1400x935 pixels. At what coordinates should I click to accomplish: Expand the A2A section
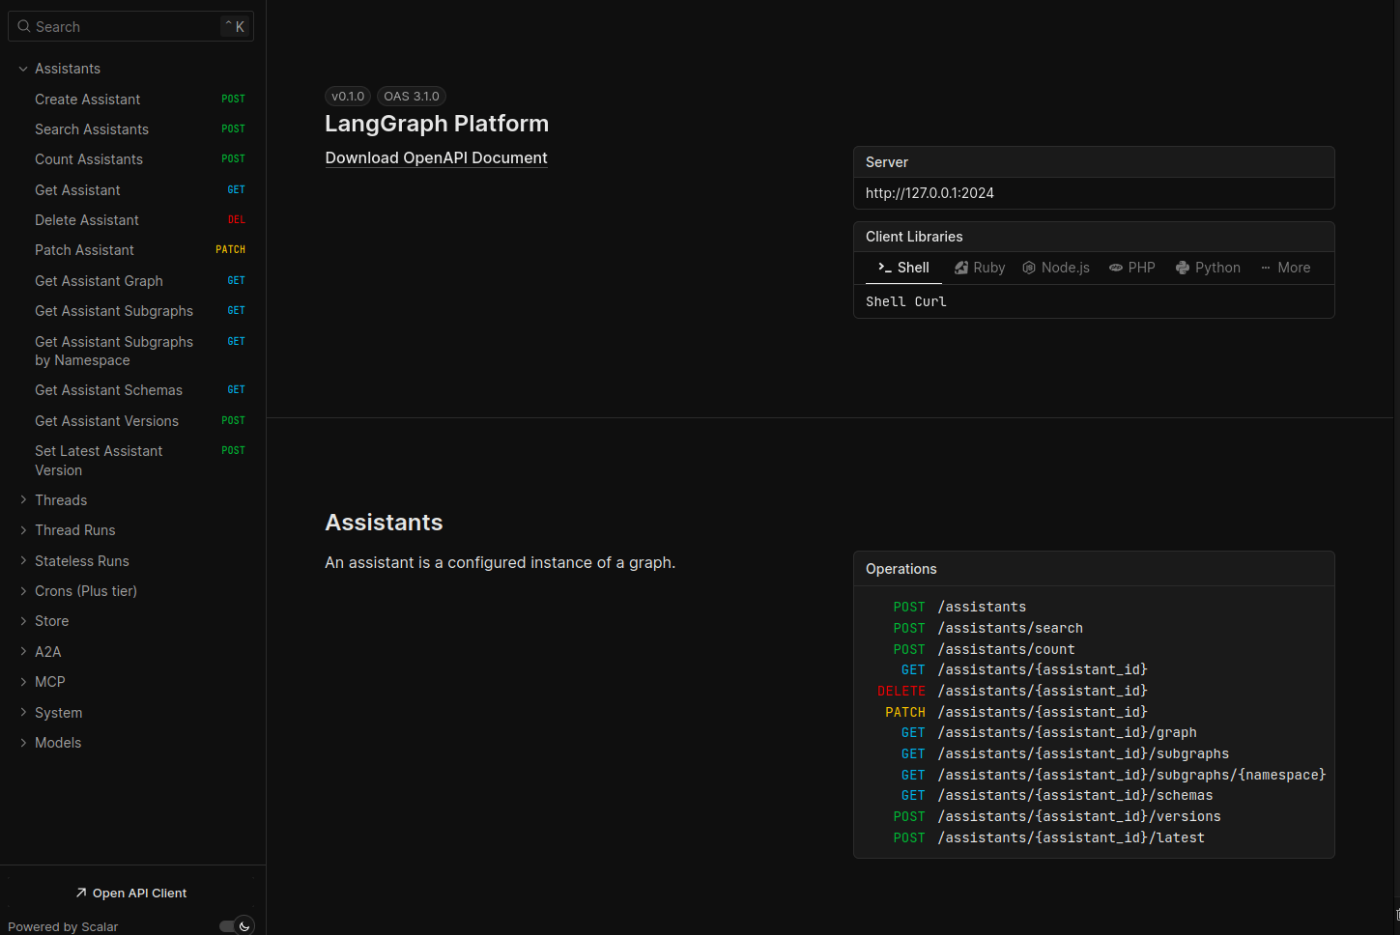(x=23, y=652)
